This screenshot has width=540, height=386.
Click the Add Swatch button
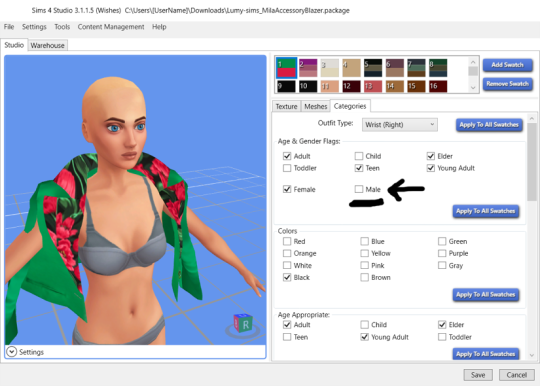click(508, 65)
